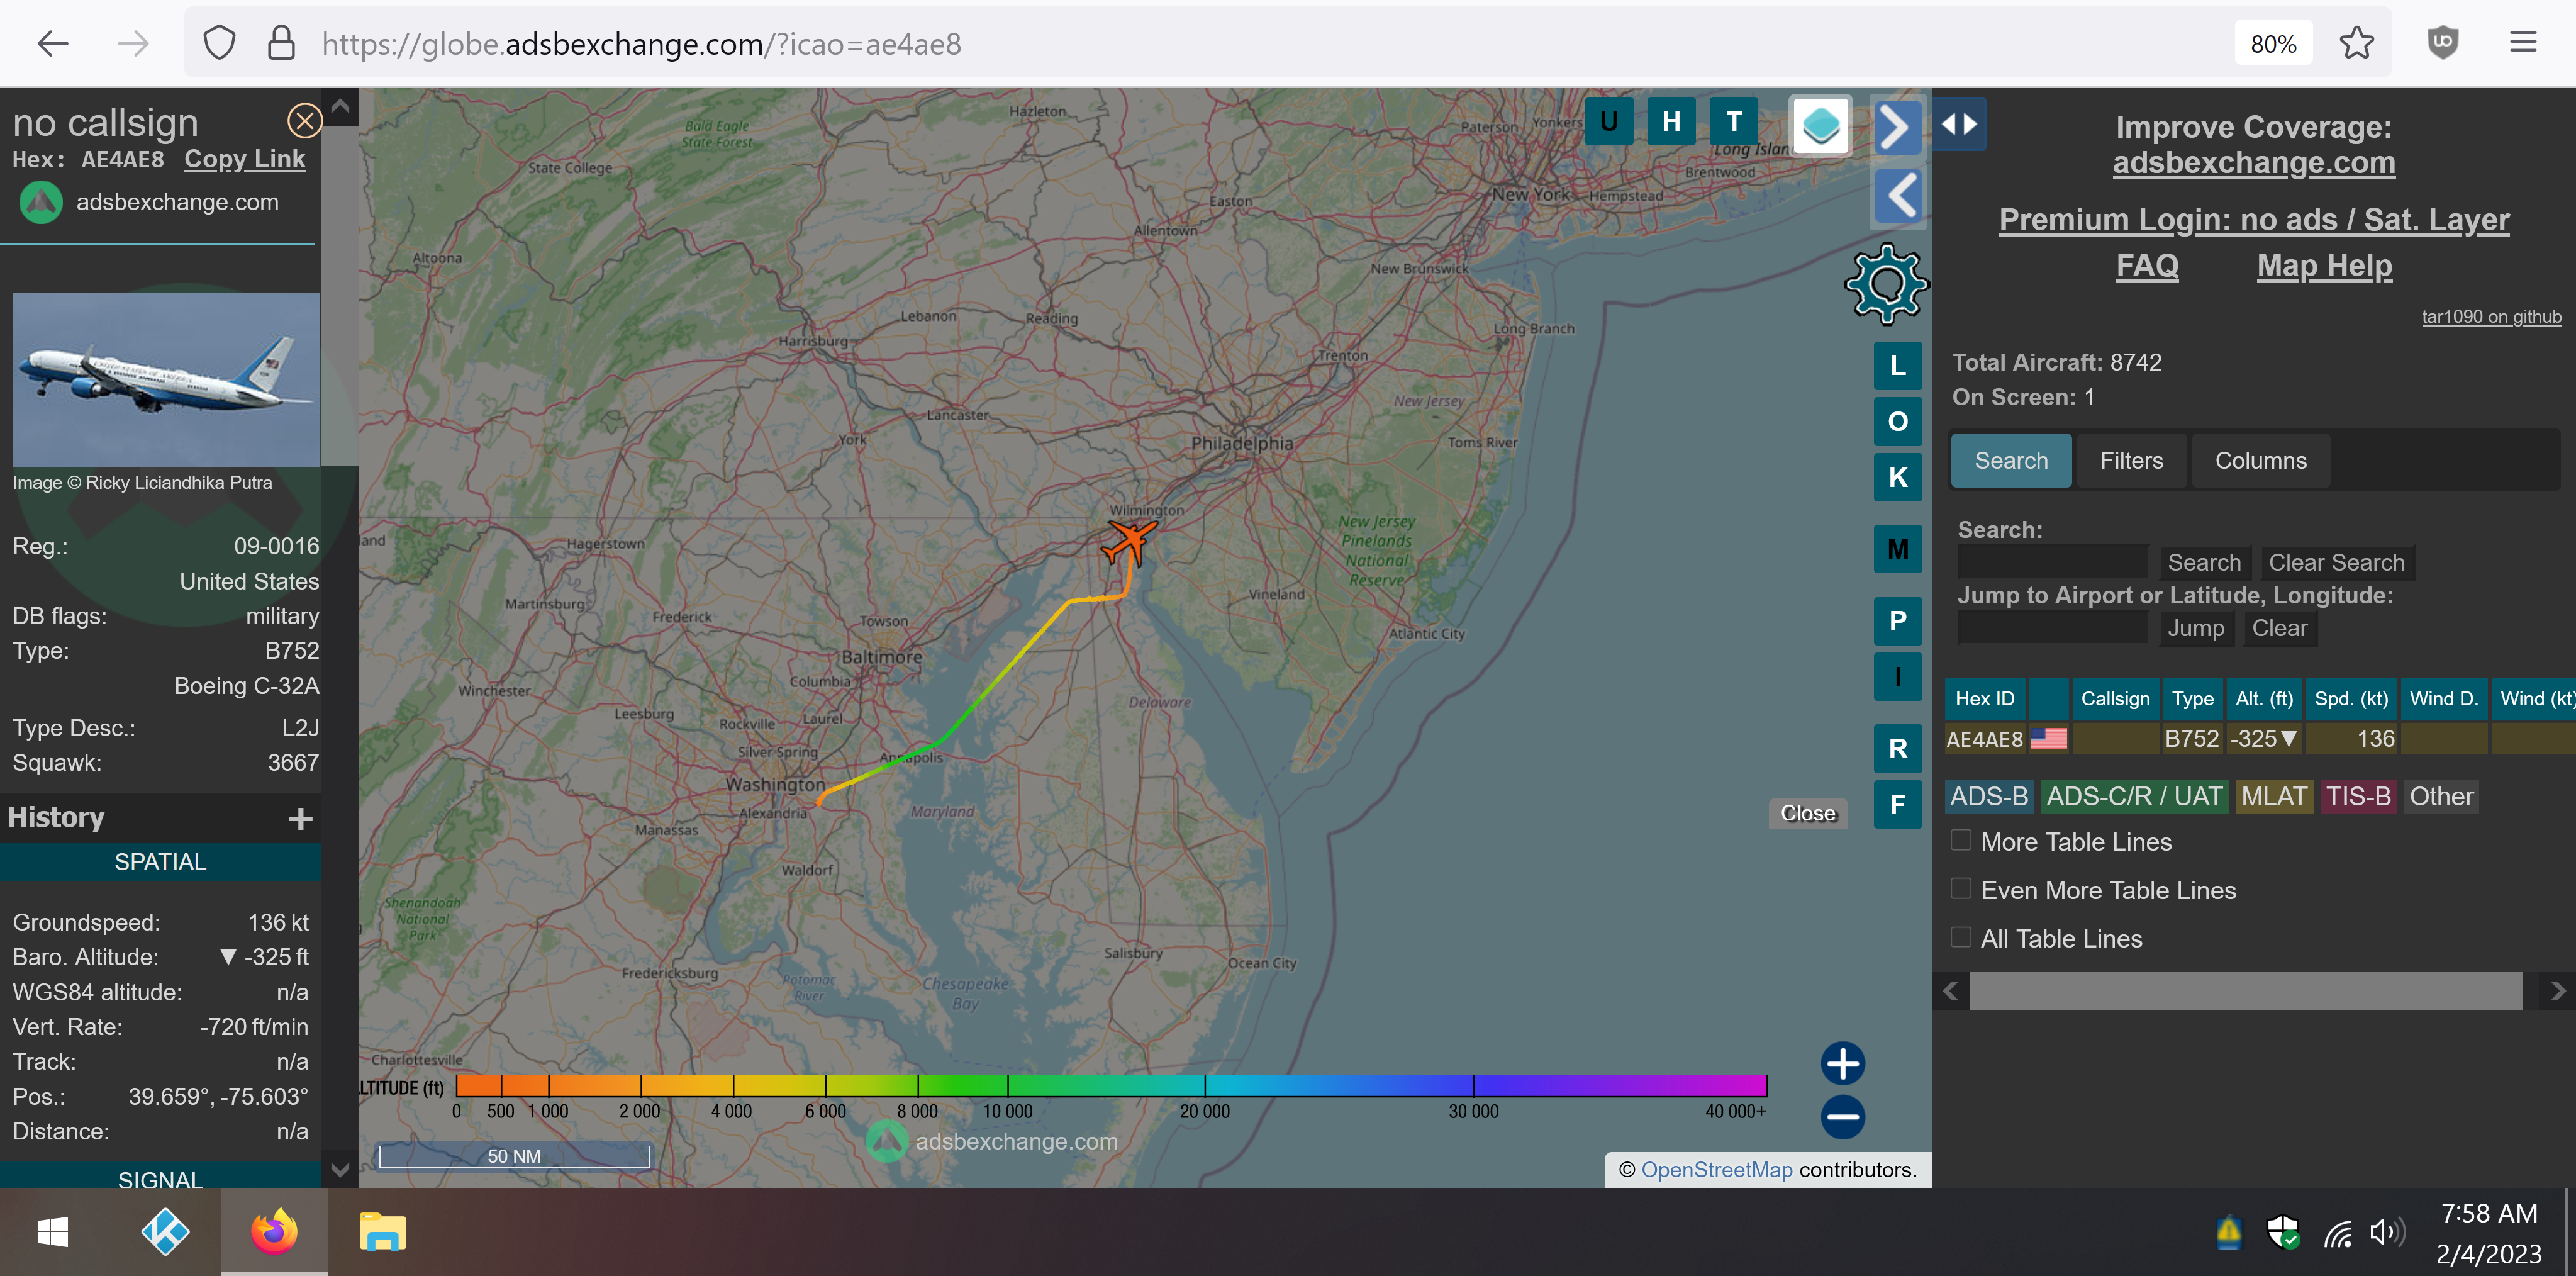The width and height of the screenshot is (2576, 1276).
Task: Open the Firefox hamburger menu
Action: pos(2523,43)
